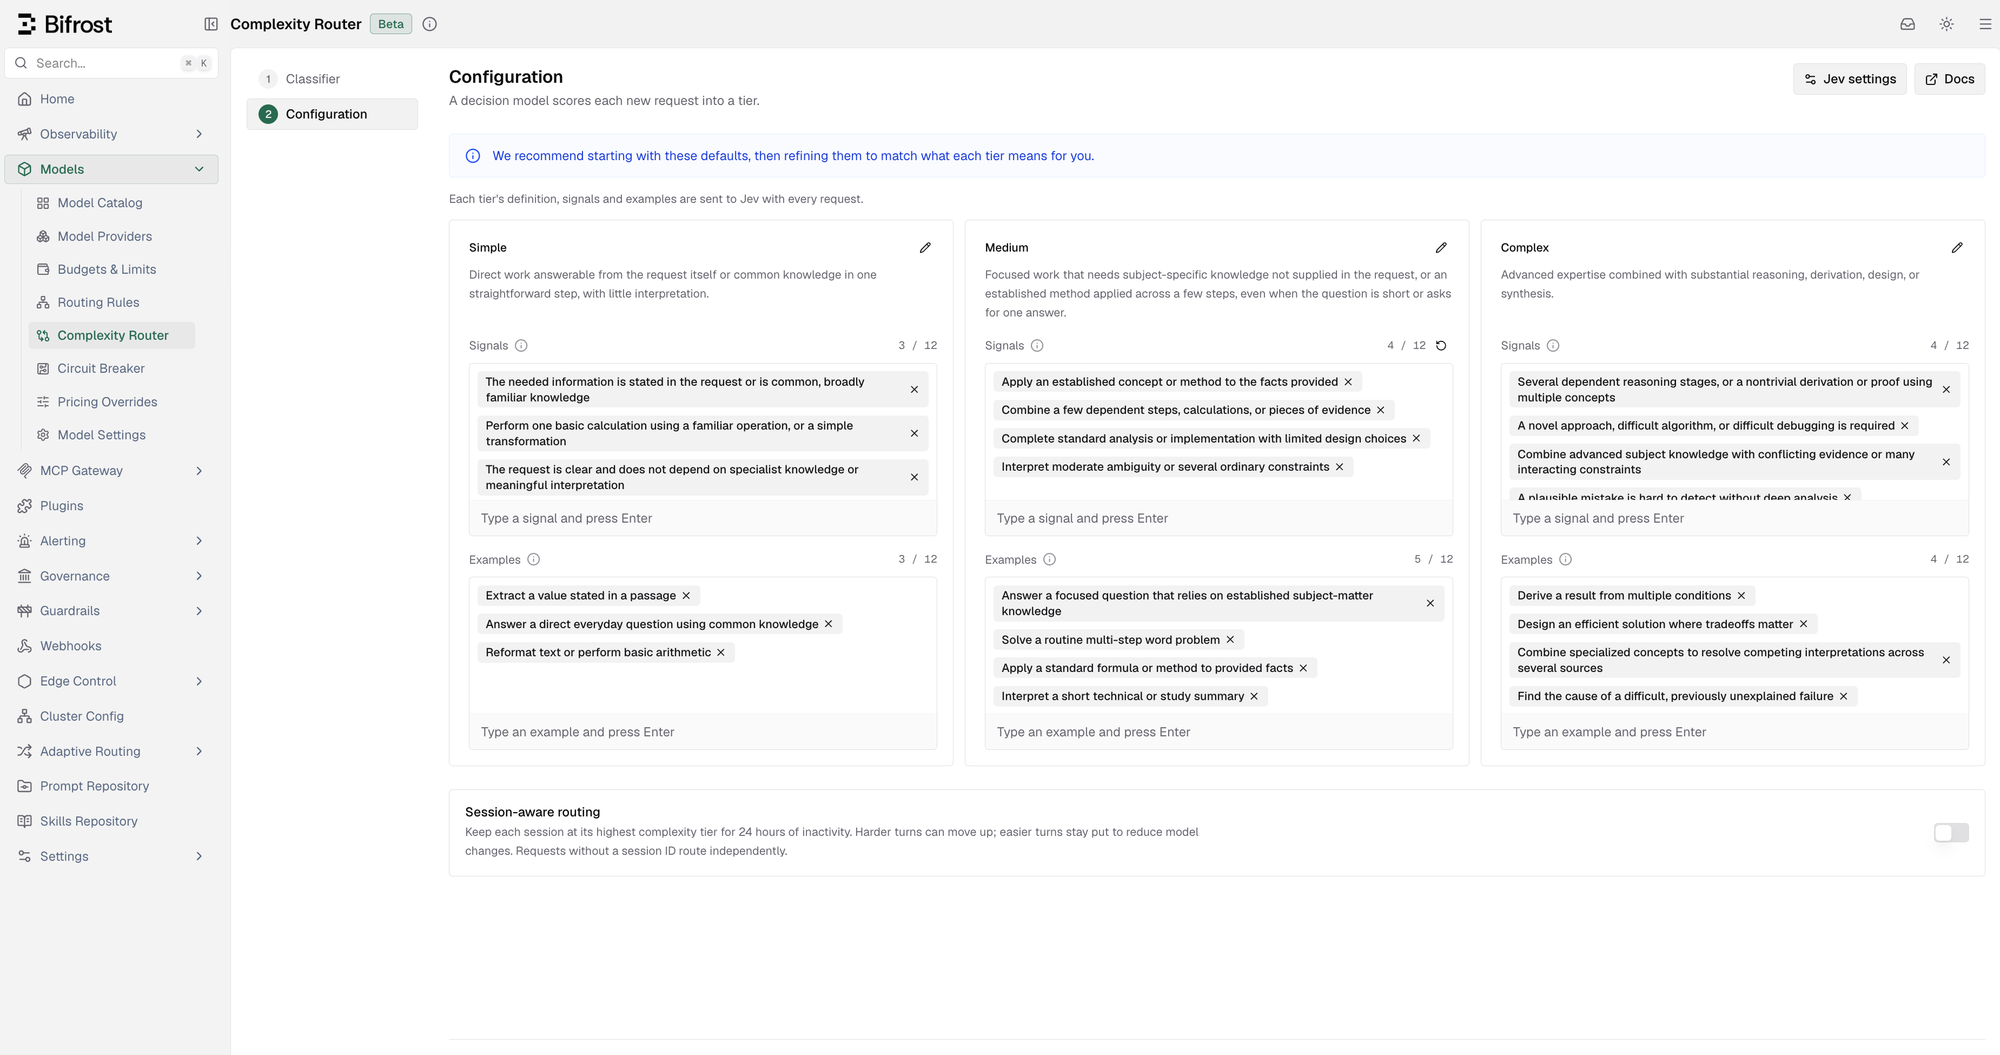Remove 'A novel approach, difficult algorithm' signal
Screen dimensions: 2000x1055
coord(1905,426)
